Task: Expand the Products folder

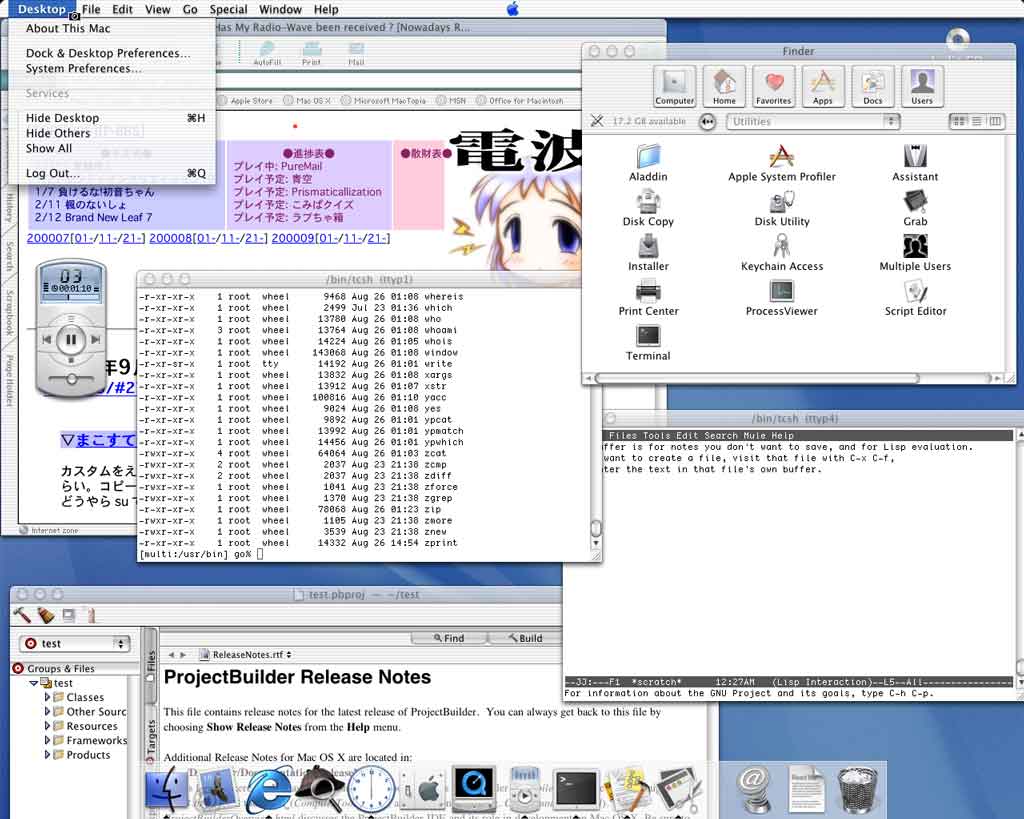Action: pos(47,755)
